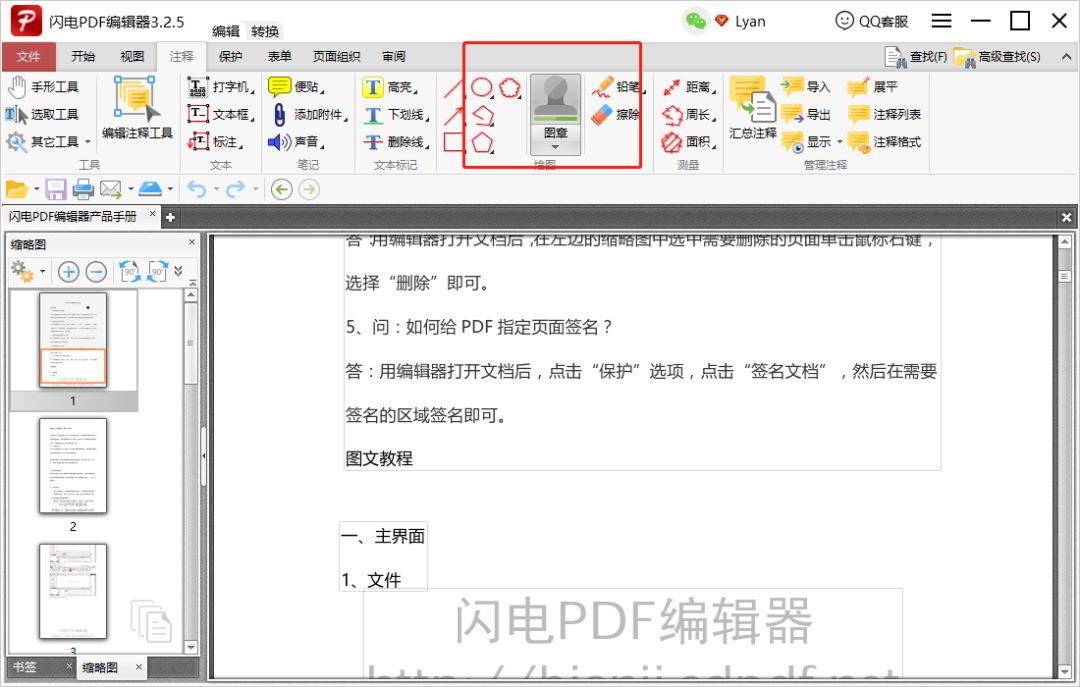This screenshot has height=687, width=1080.
Task: Switch to the Form (表单) ribbon tab
Action: tap(280, 57)
